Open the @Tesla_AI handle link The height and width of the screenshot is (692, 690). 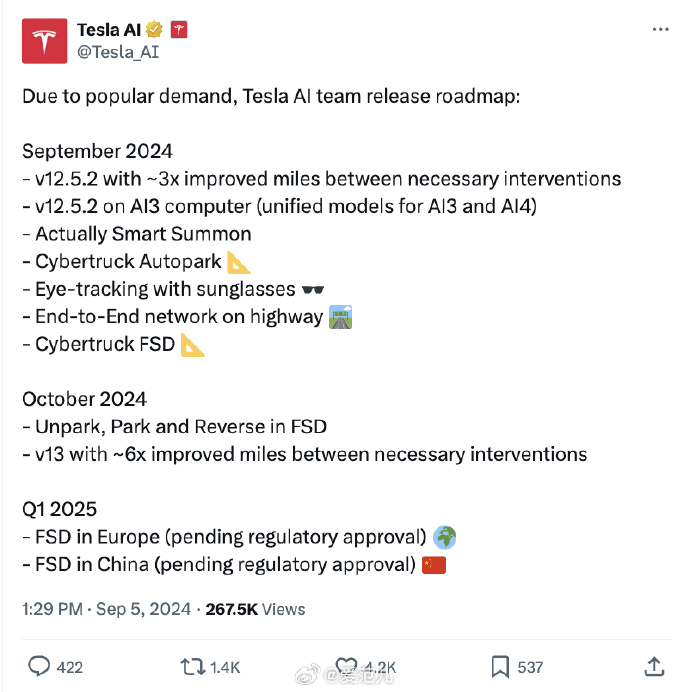[118, 52]
